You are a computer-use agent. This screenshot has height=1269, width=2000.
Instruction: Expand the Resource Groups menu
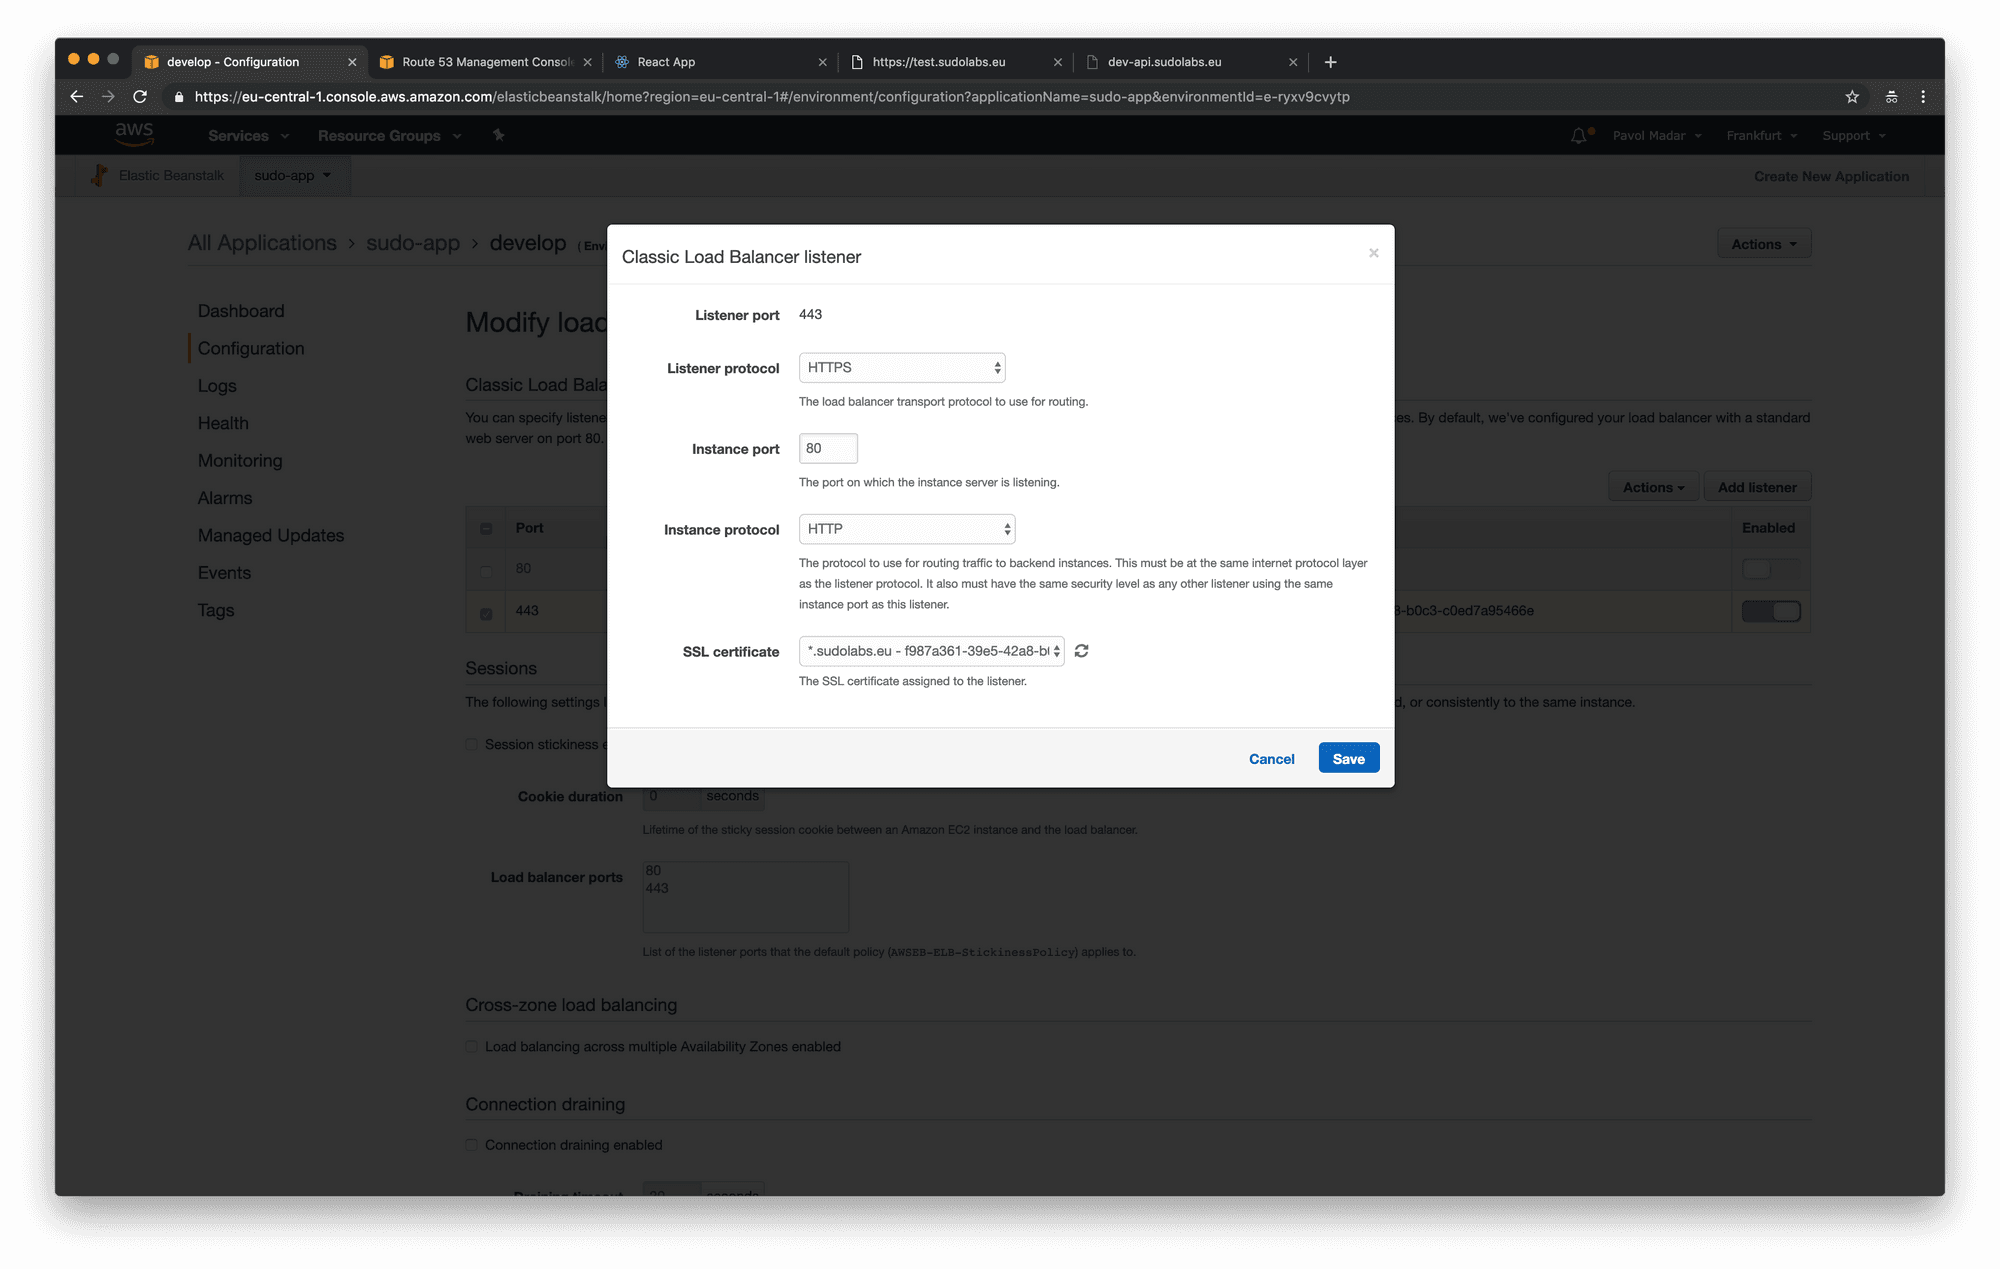click(389, 136)
